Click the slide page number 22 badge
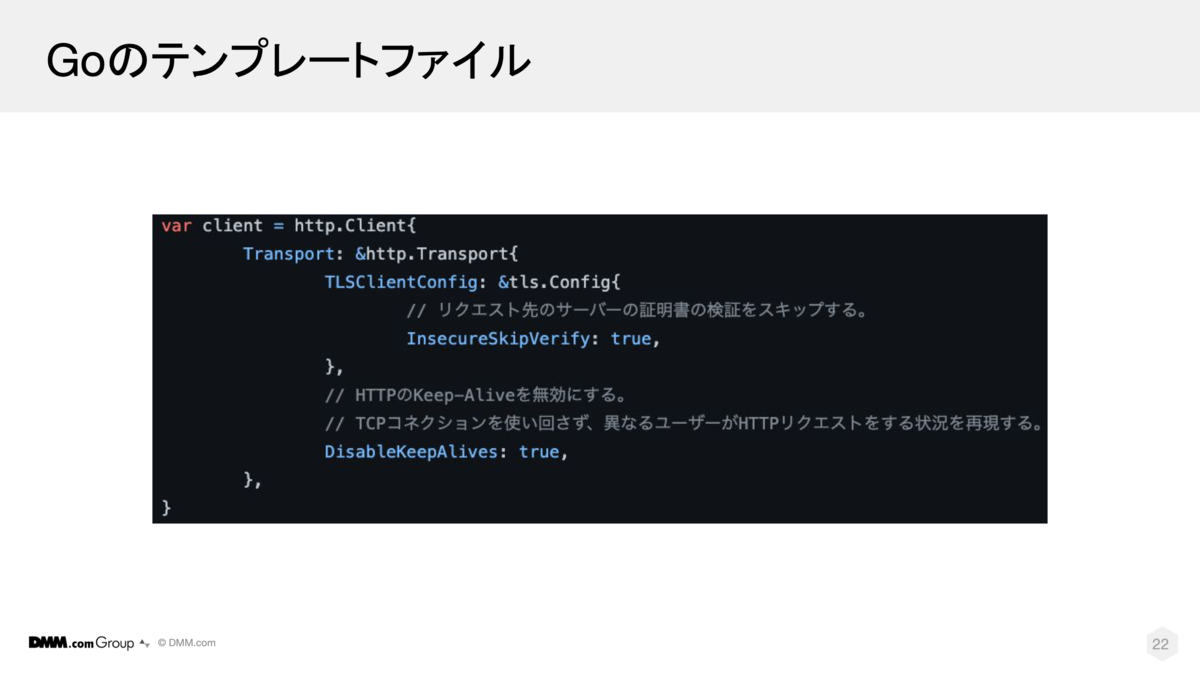This screenshot has height=675, width=1200. click(x=1160, y=644)
